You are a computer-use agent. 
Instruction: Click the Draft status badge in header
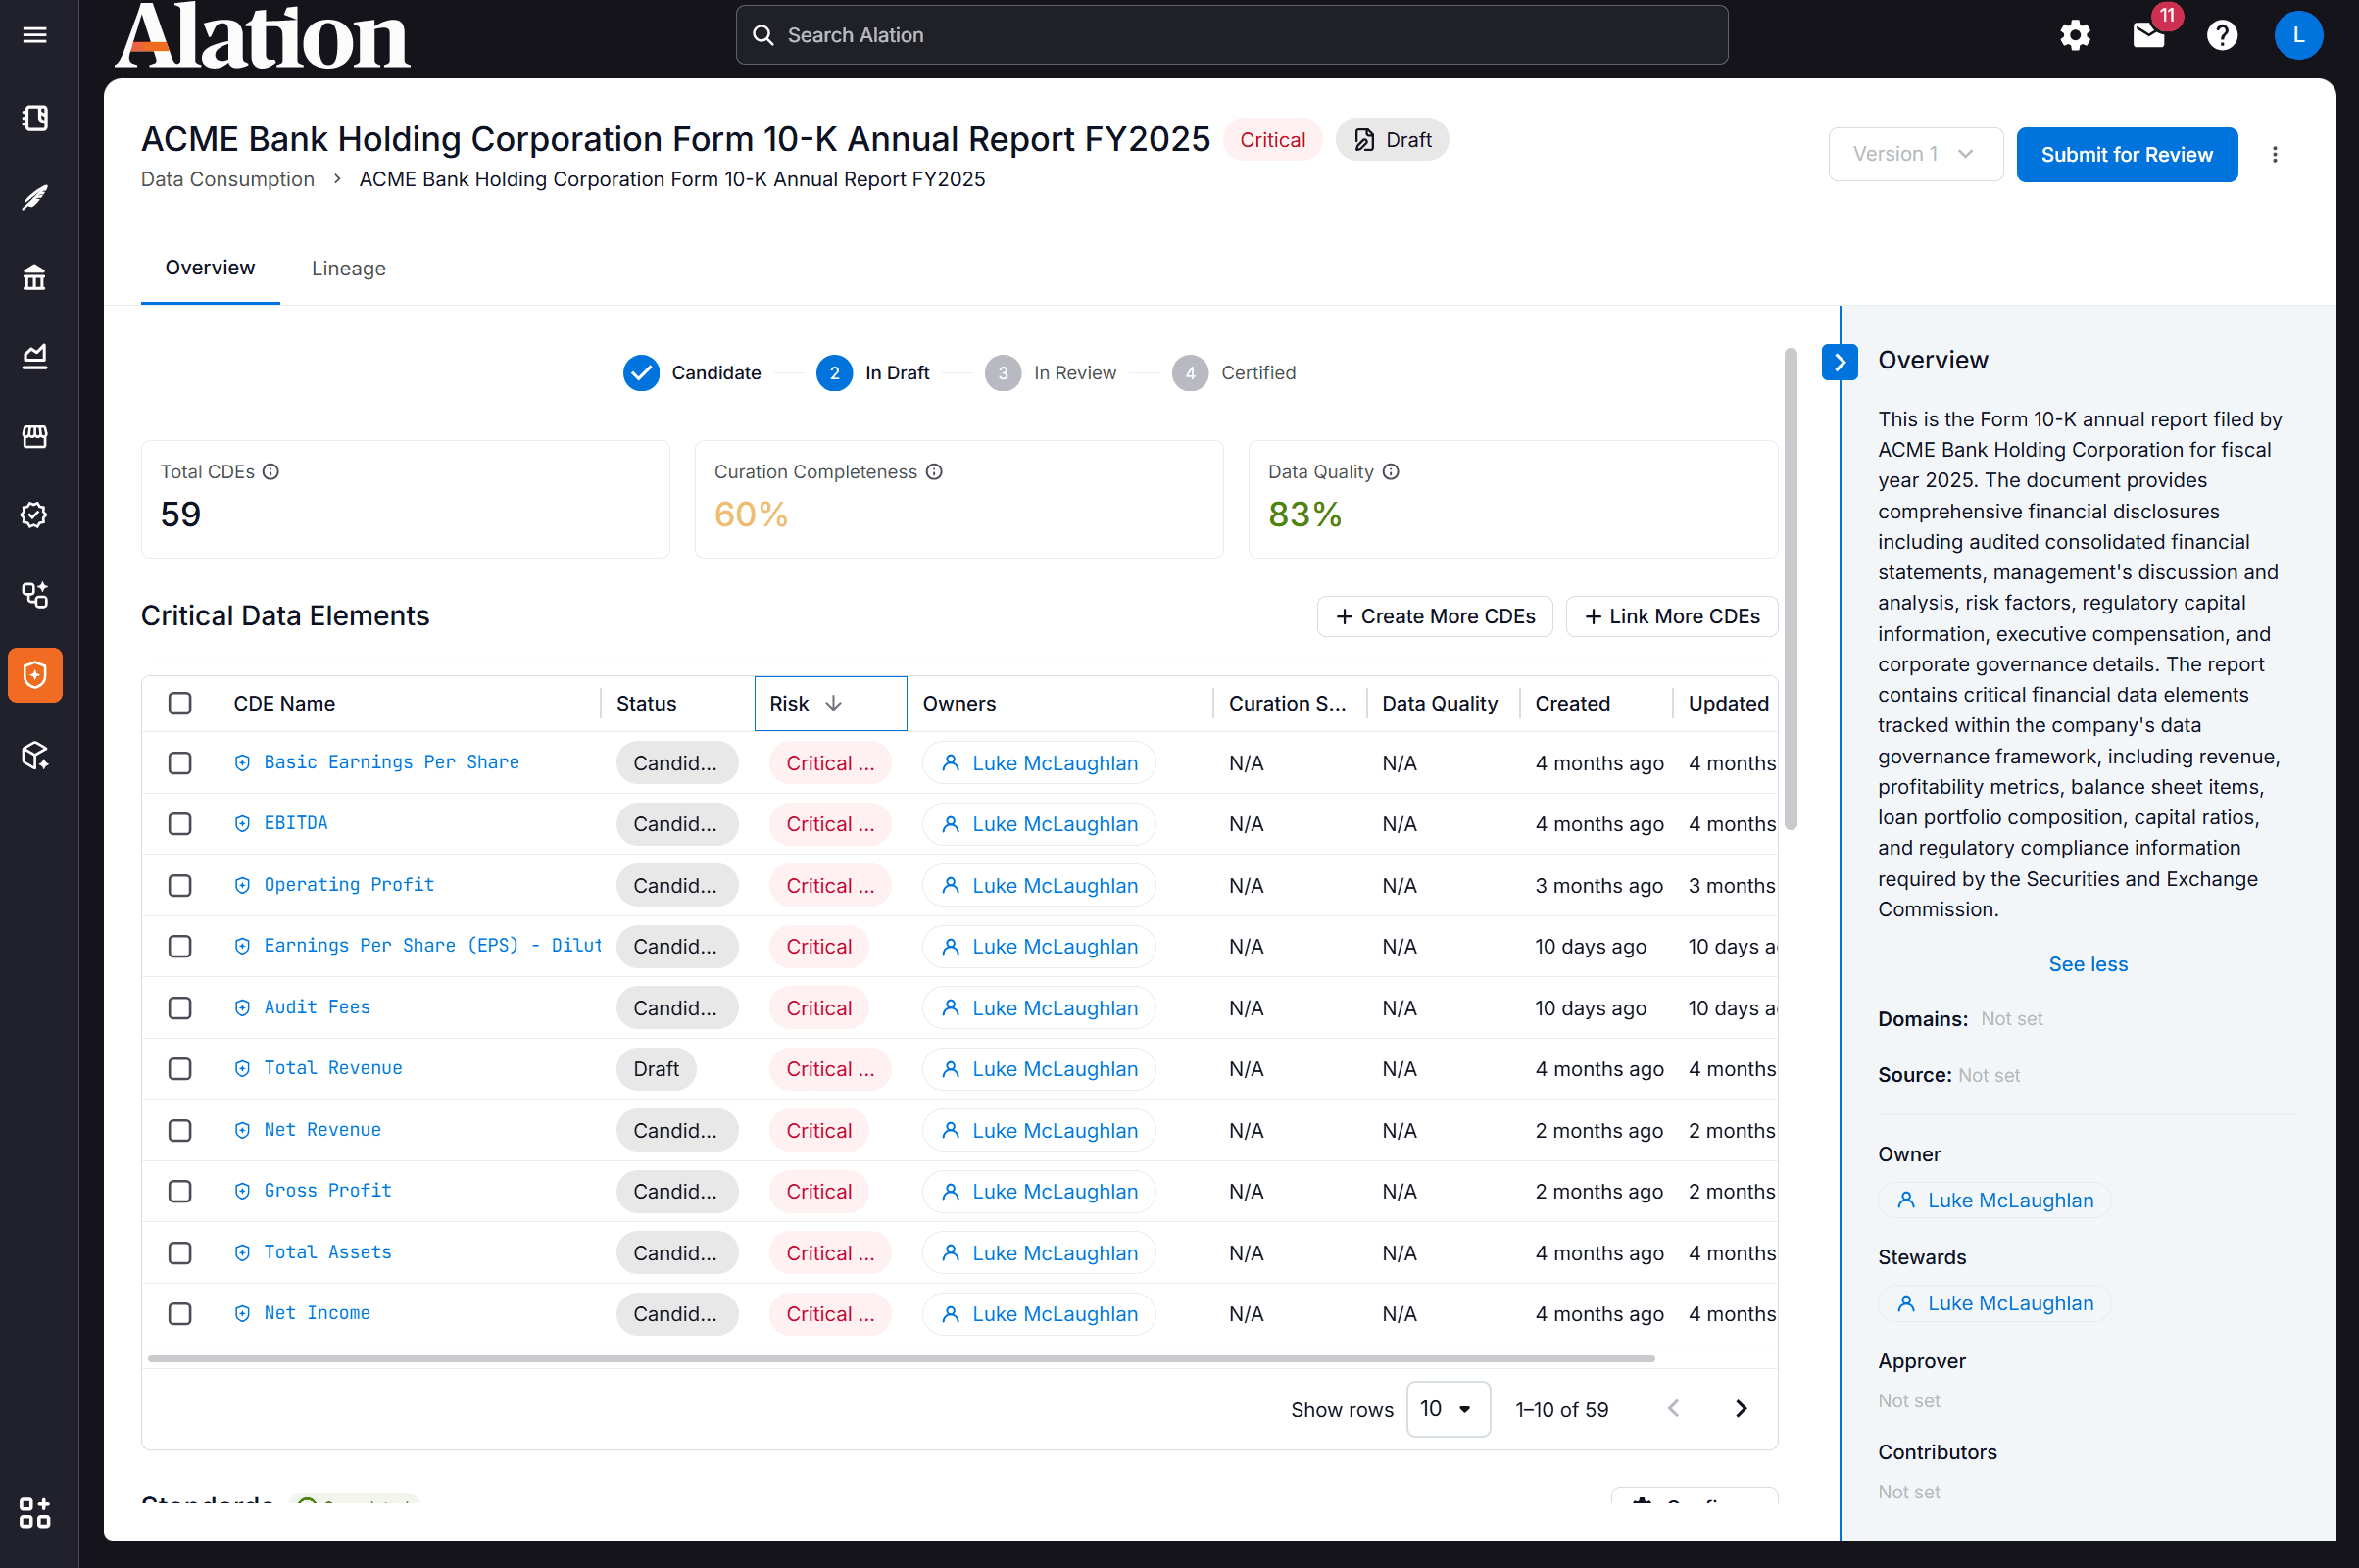click(1392, 140)
